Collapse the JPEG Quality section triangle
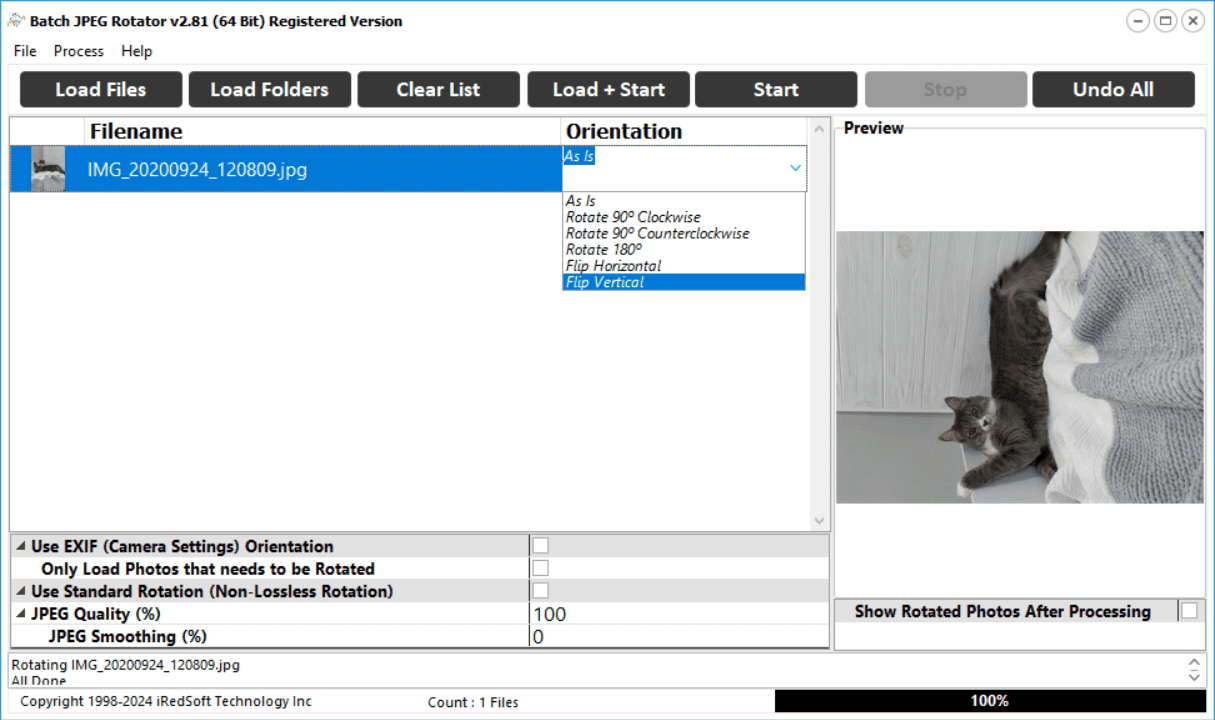The width and height of the screenshot is (1215, 720). point(21,614)
